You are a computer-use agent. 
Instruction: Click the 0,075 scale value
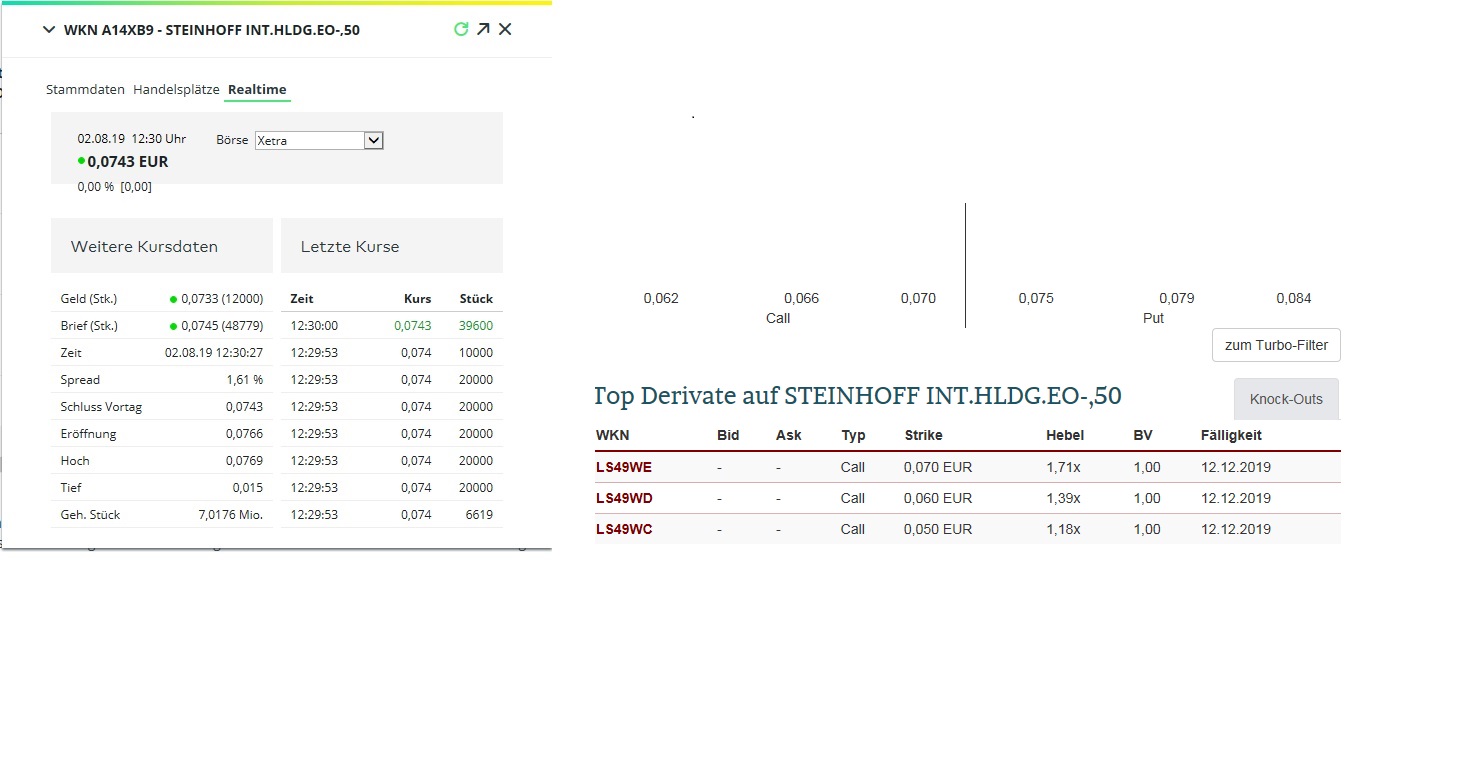(1036, 298)
